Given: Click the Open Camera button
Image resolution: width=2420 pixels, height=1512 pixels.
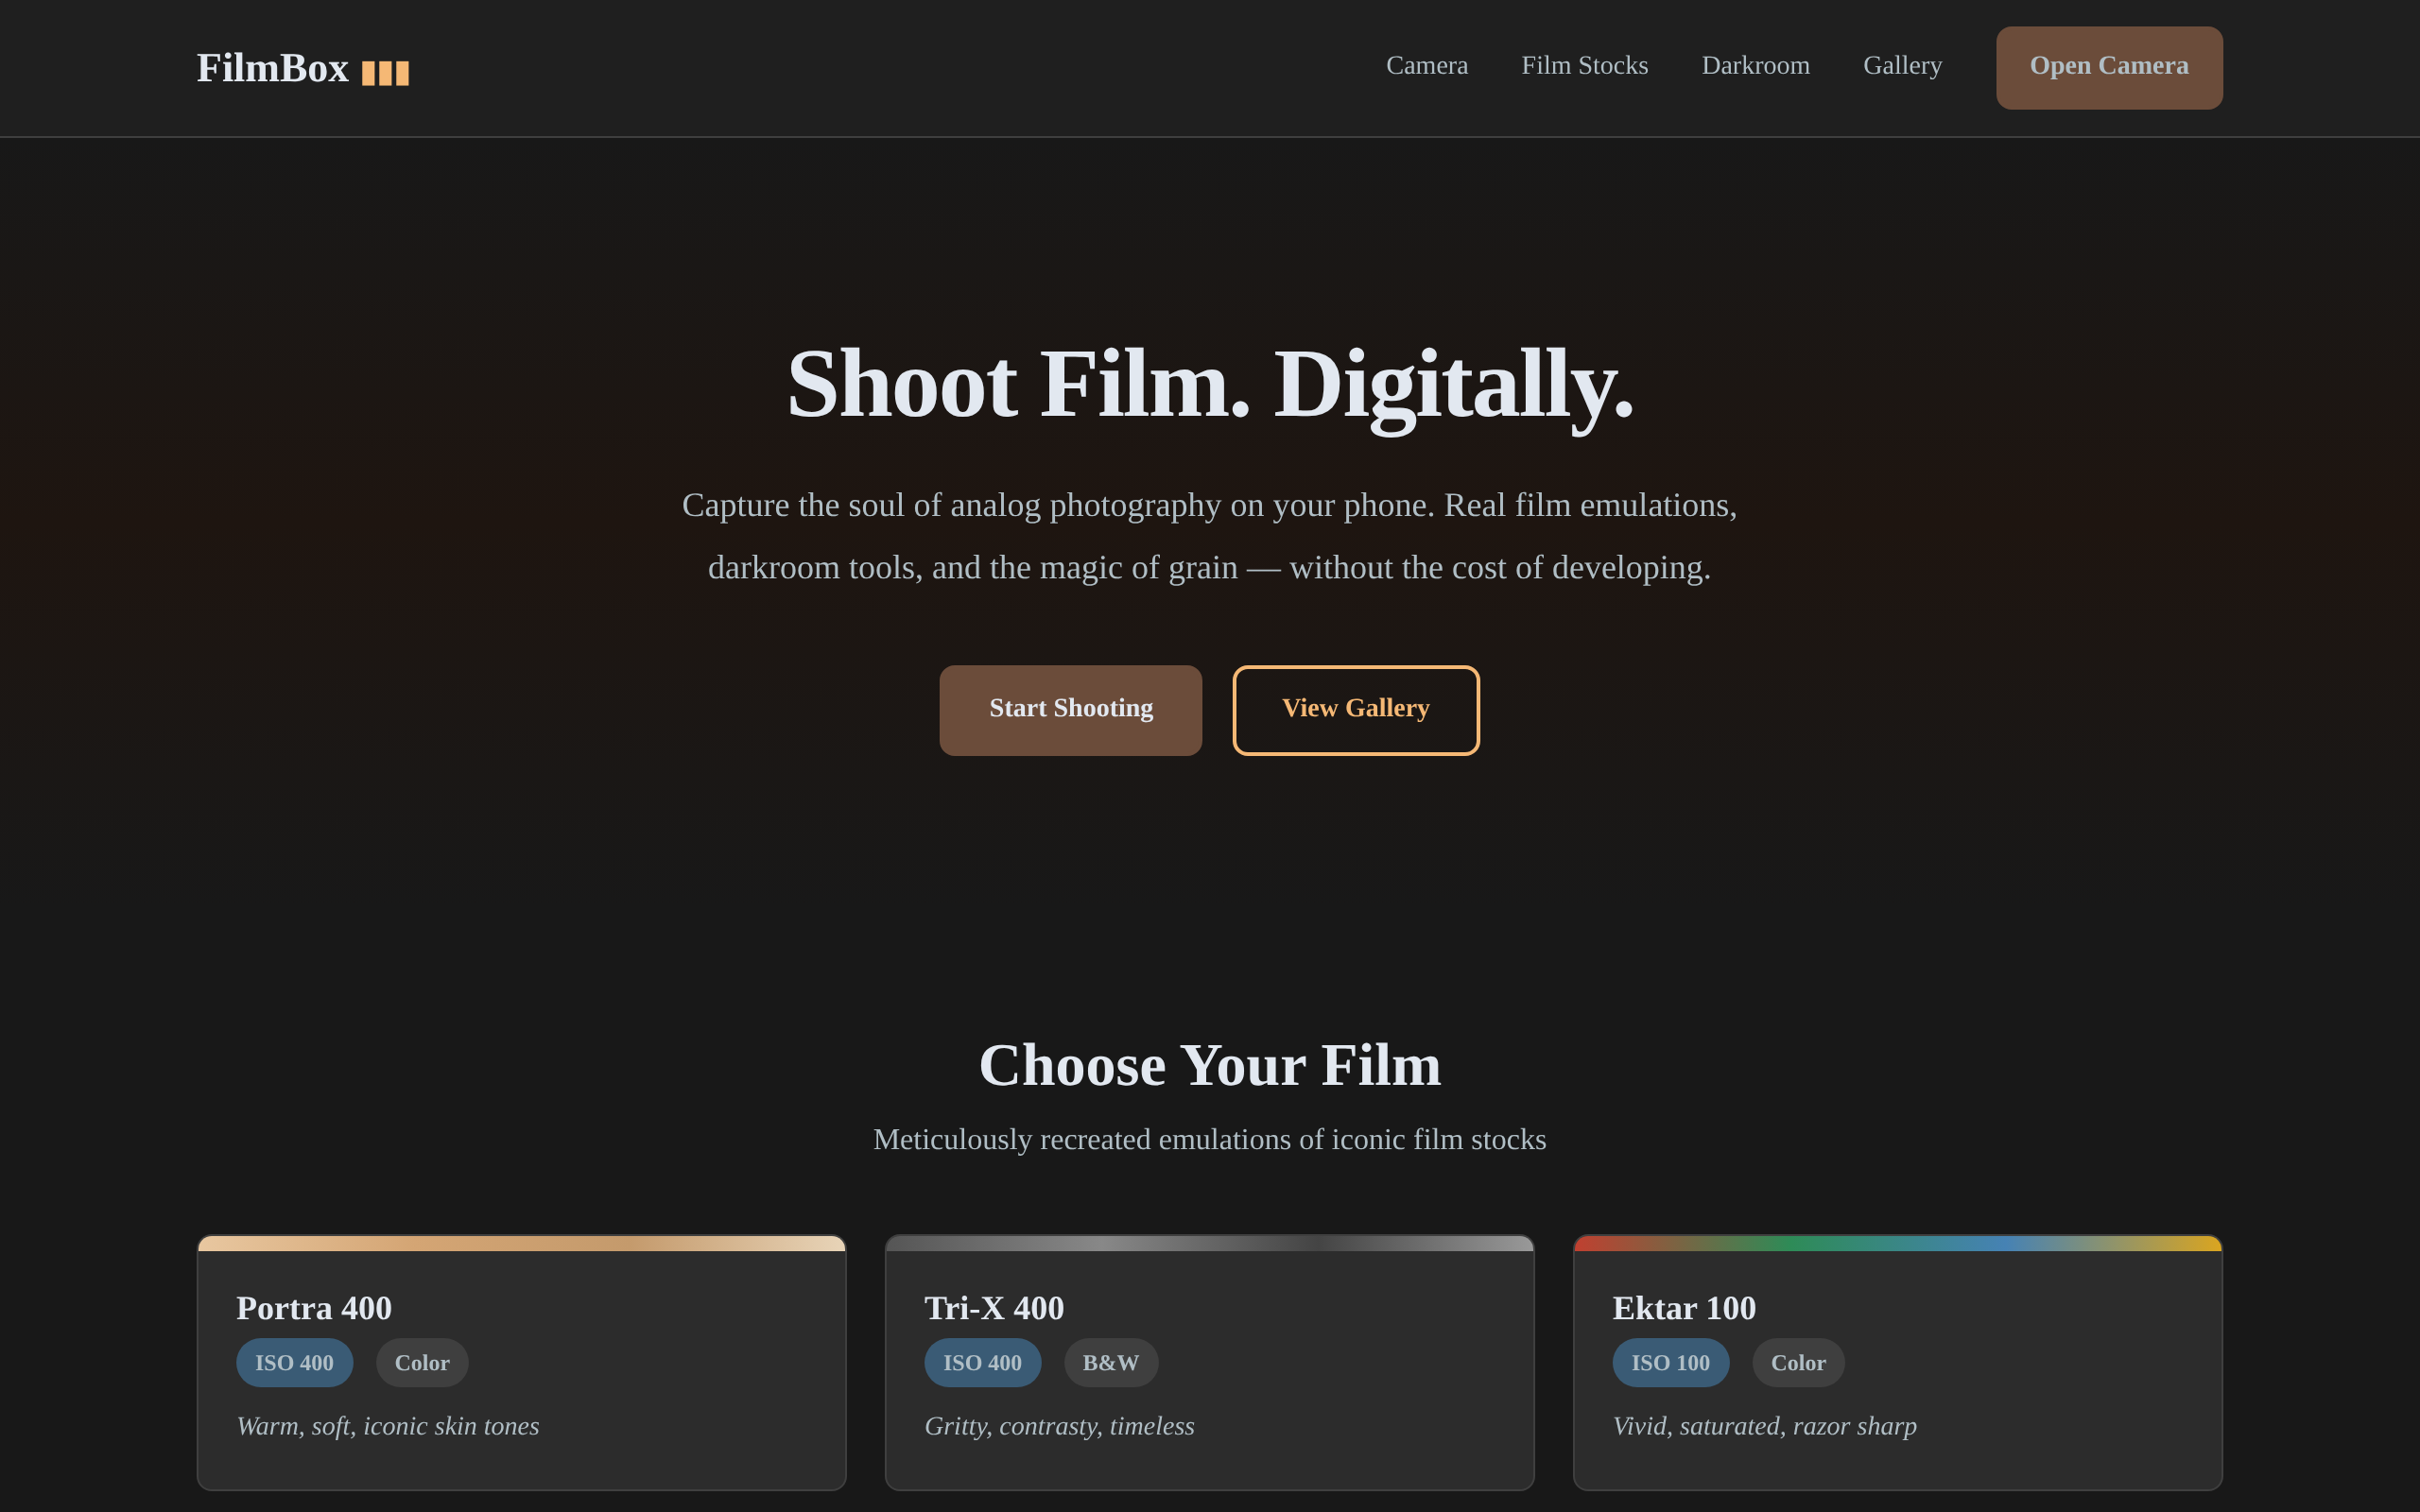Looking at the screenshot, I should coord(2109,67).
